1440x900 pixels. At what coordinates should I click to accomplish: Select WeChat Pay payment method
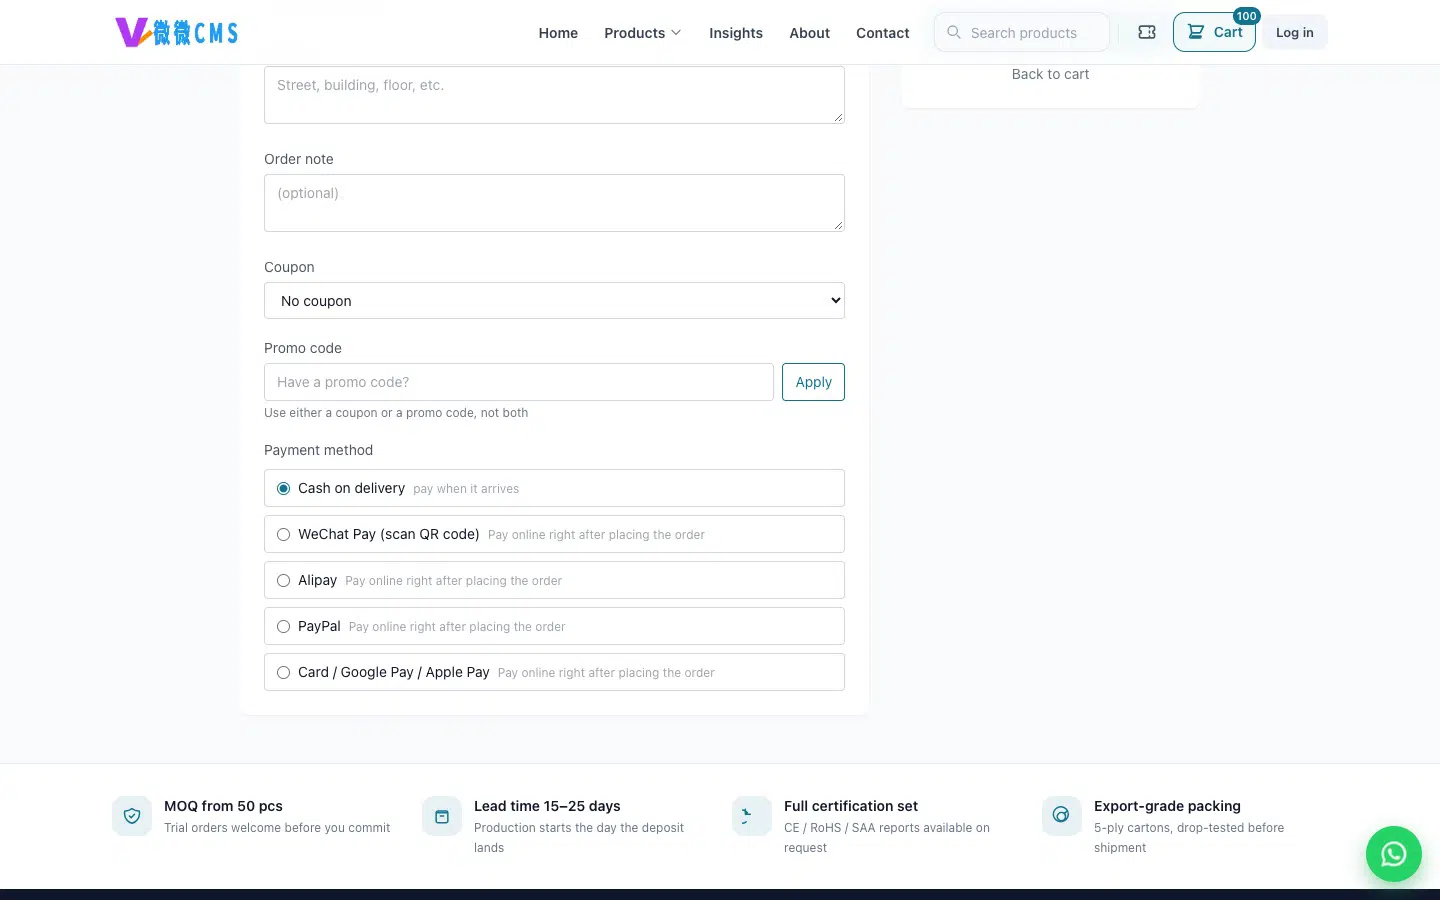(554, 534)
